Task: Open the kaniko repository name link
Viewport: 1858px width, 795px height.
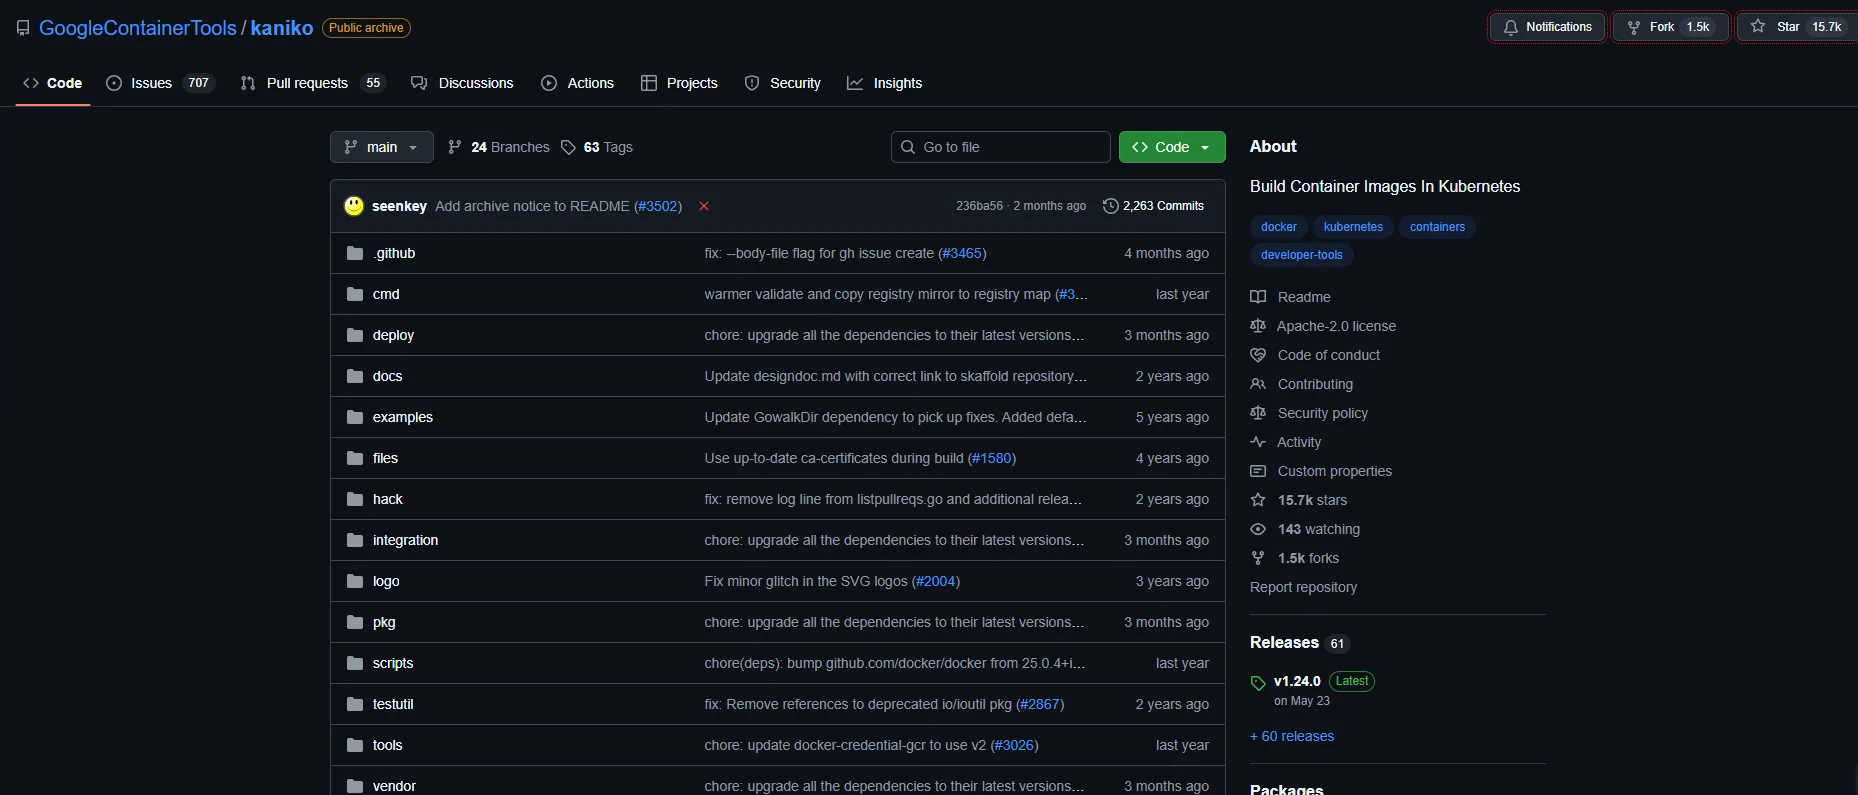Action: point(282,28)
